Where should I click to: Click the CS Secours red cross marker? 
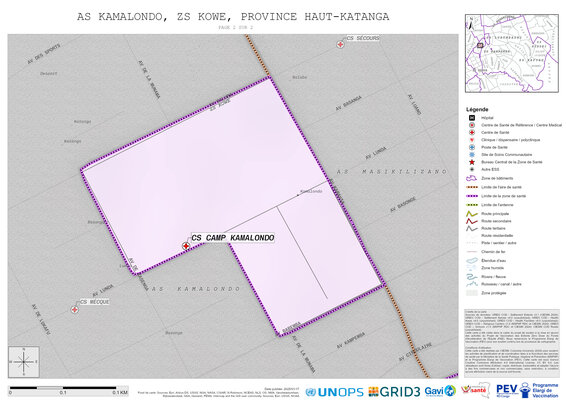340,44
